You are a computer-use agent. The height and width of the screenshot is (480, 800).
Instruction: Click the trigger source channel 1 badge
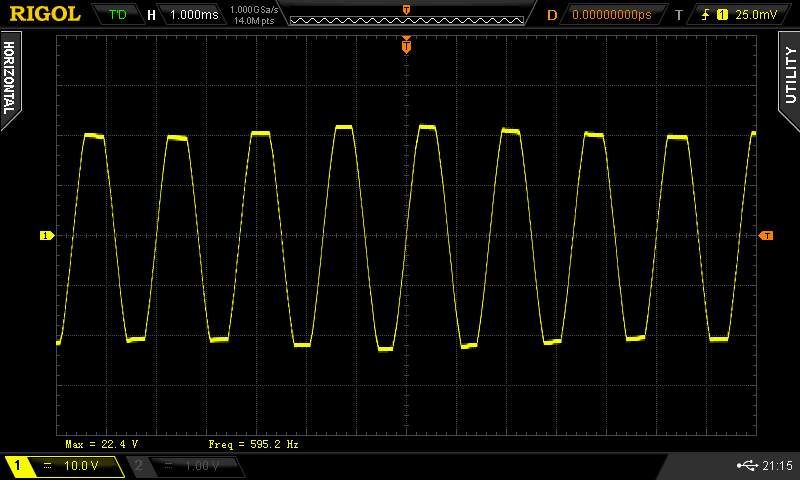722,15
